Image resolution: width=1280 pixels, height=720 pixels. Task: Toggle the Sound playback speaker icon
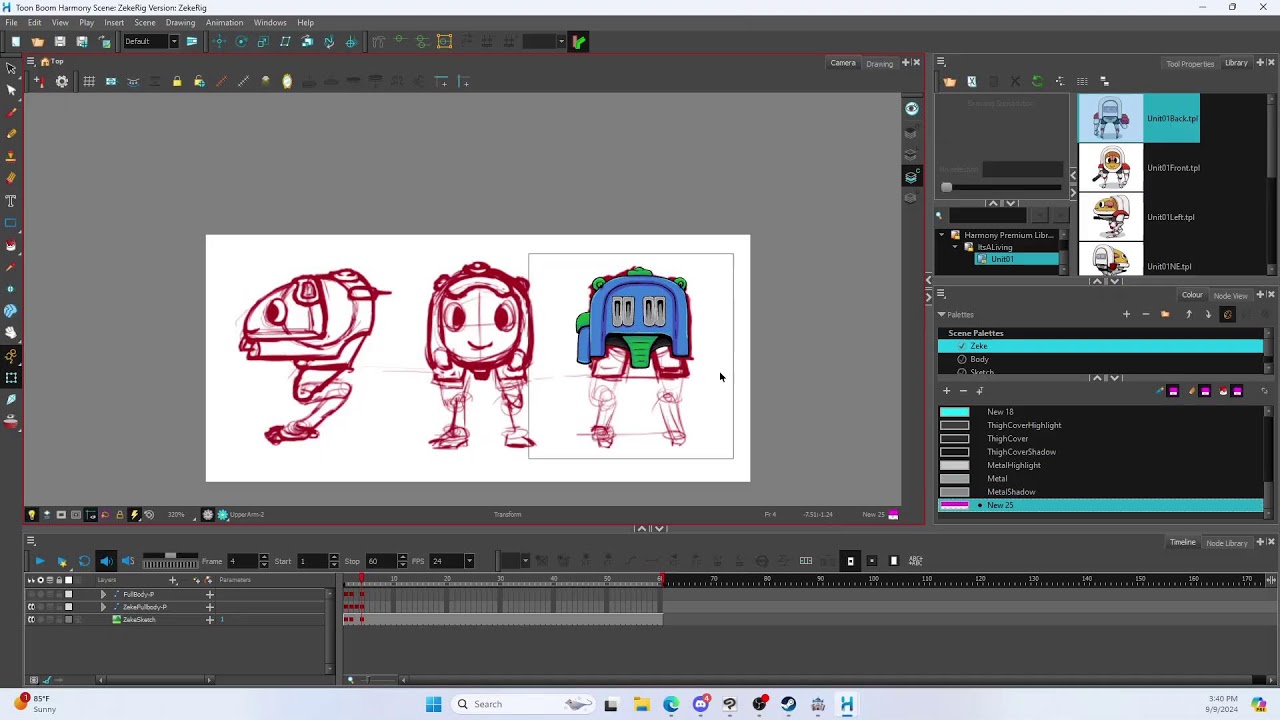(106, 561)
